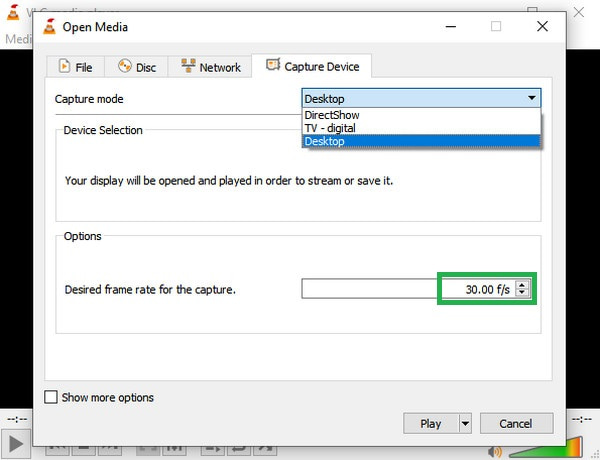Cancel the Open Media dialog
Image resolution: width=600 pixels, height=460 pixels.
coord(516,423)
